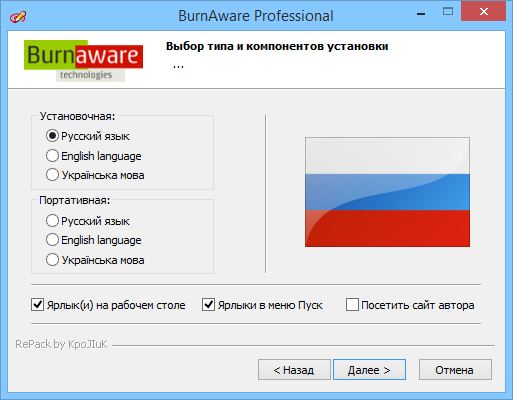Minimize the BurnAware Professional window
The height and width of the screenshot is (400, 513).
coord(421,13)
